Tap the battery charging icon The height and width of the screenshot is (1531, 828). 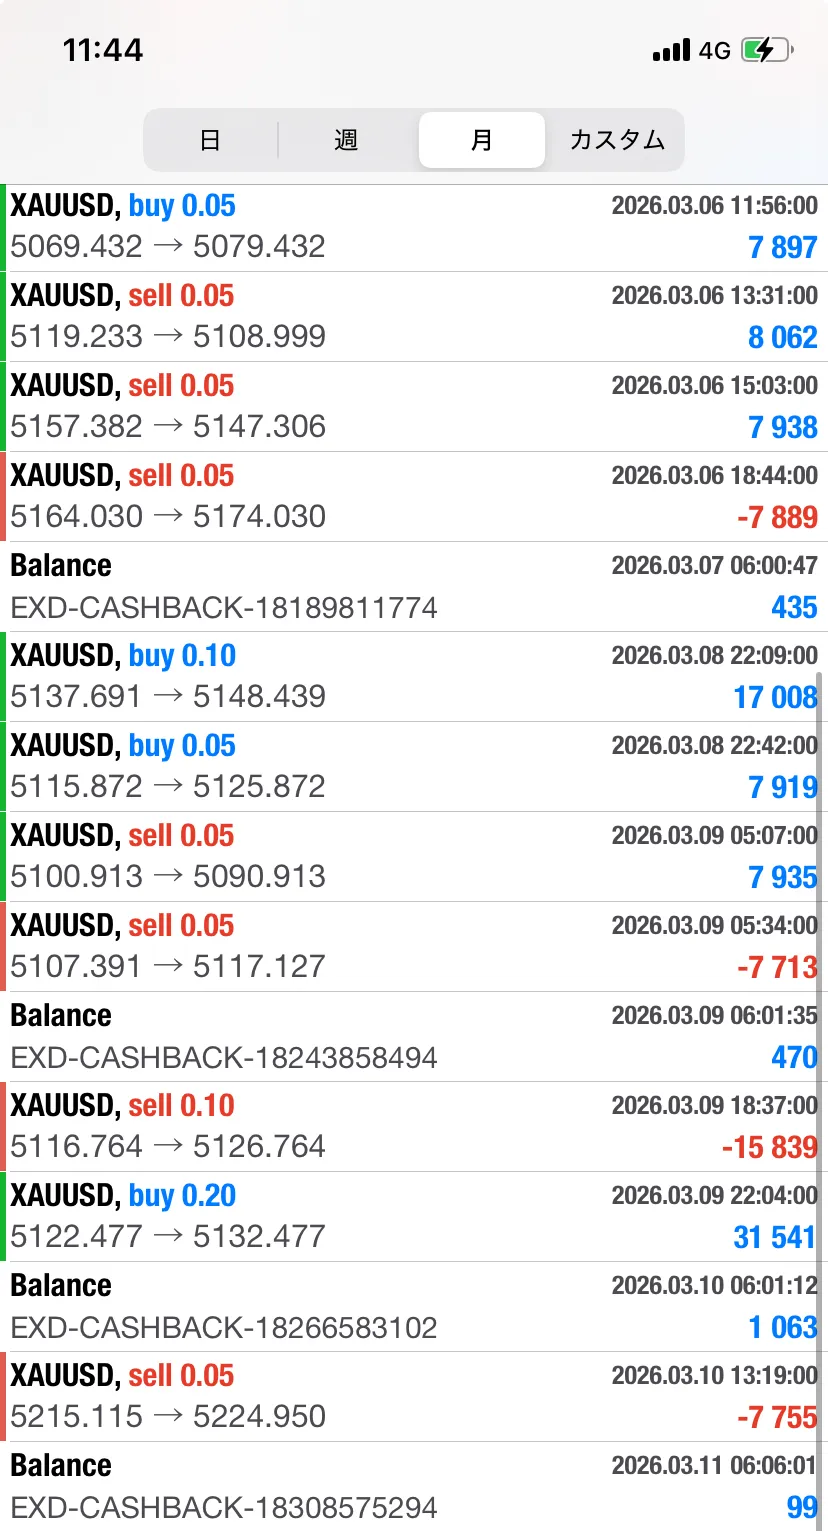coord(766,50)
